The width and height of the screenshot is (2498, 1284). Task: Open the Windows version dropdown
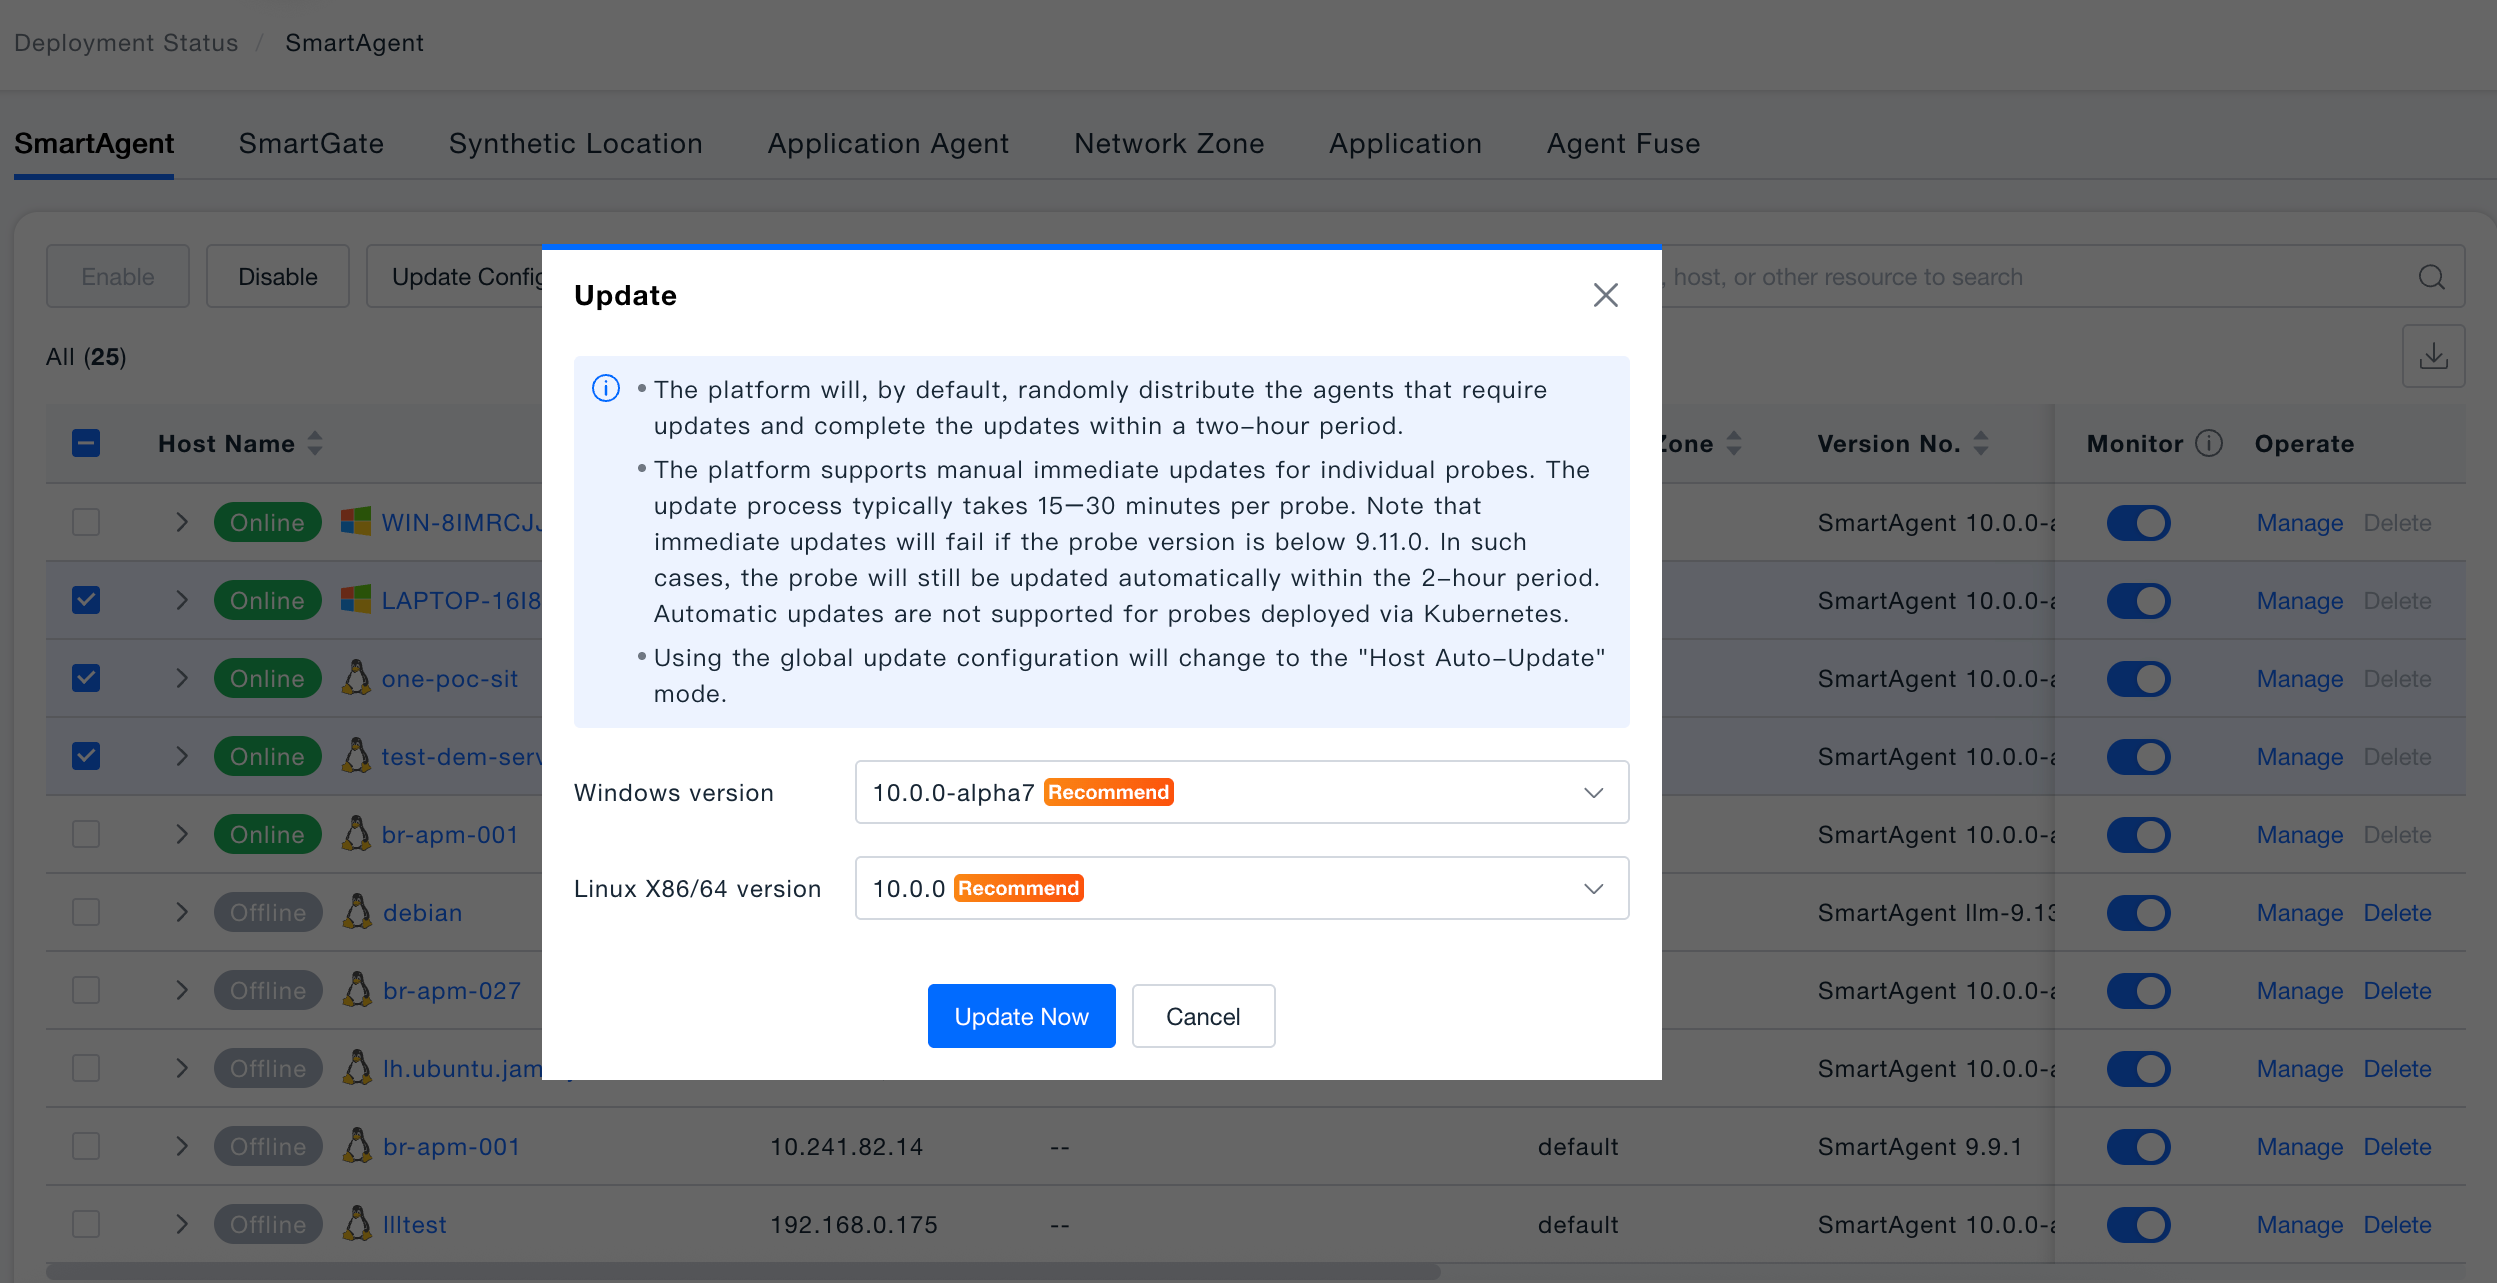tap(1242, 792)
